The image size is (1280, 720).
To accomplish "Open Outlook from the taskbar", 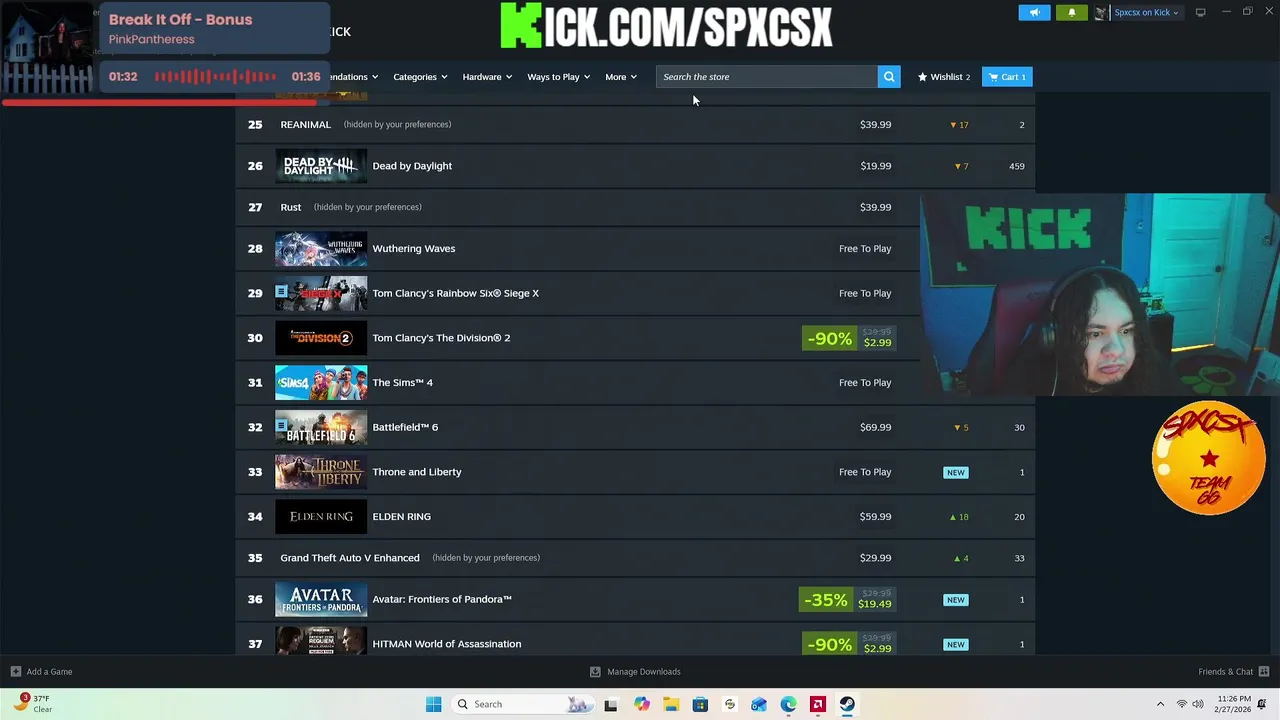I will (759, 704).
